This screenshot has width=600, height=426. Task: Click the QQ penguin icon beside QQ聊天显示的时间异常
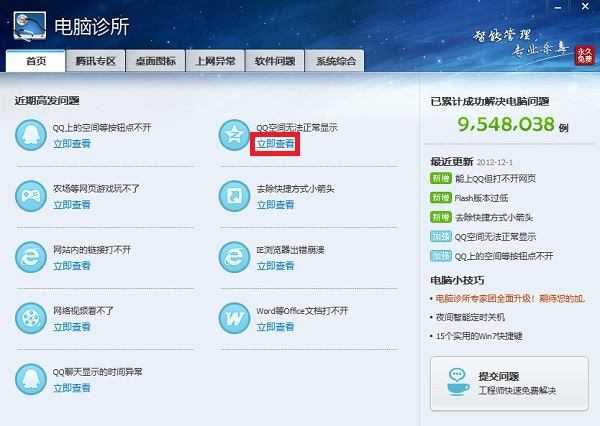point(31,379)
